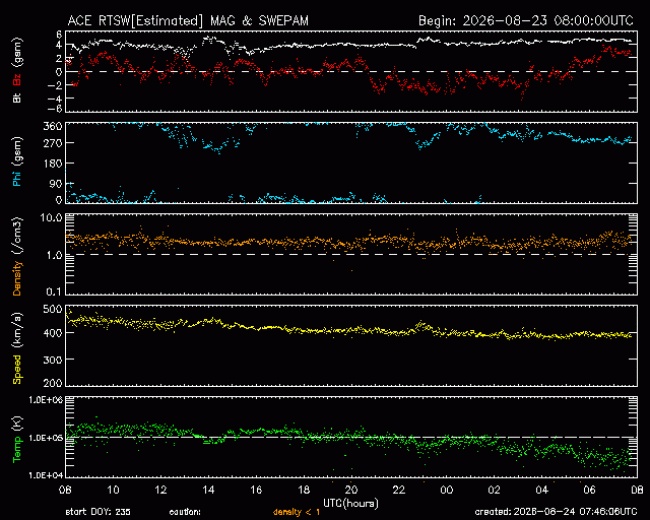
Task: Click the '1.0E+04' tick on Temp axis
Action: [45, 475]
